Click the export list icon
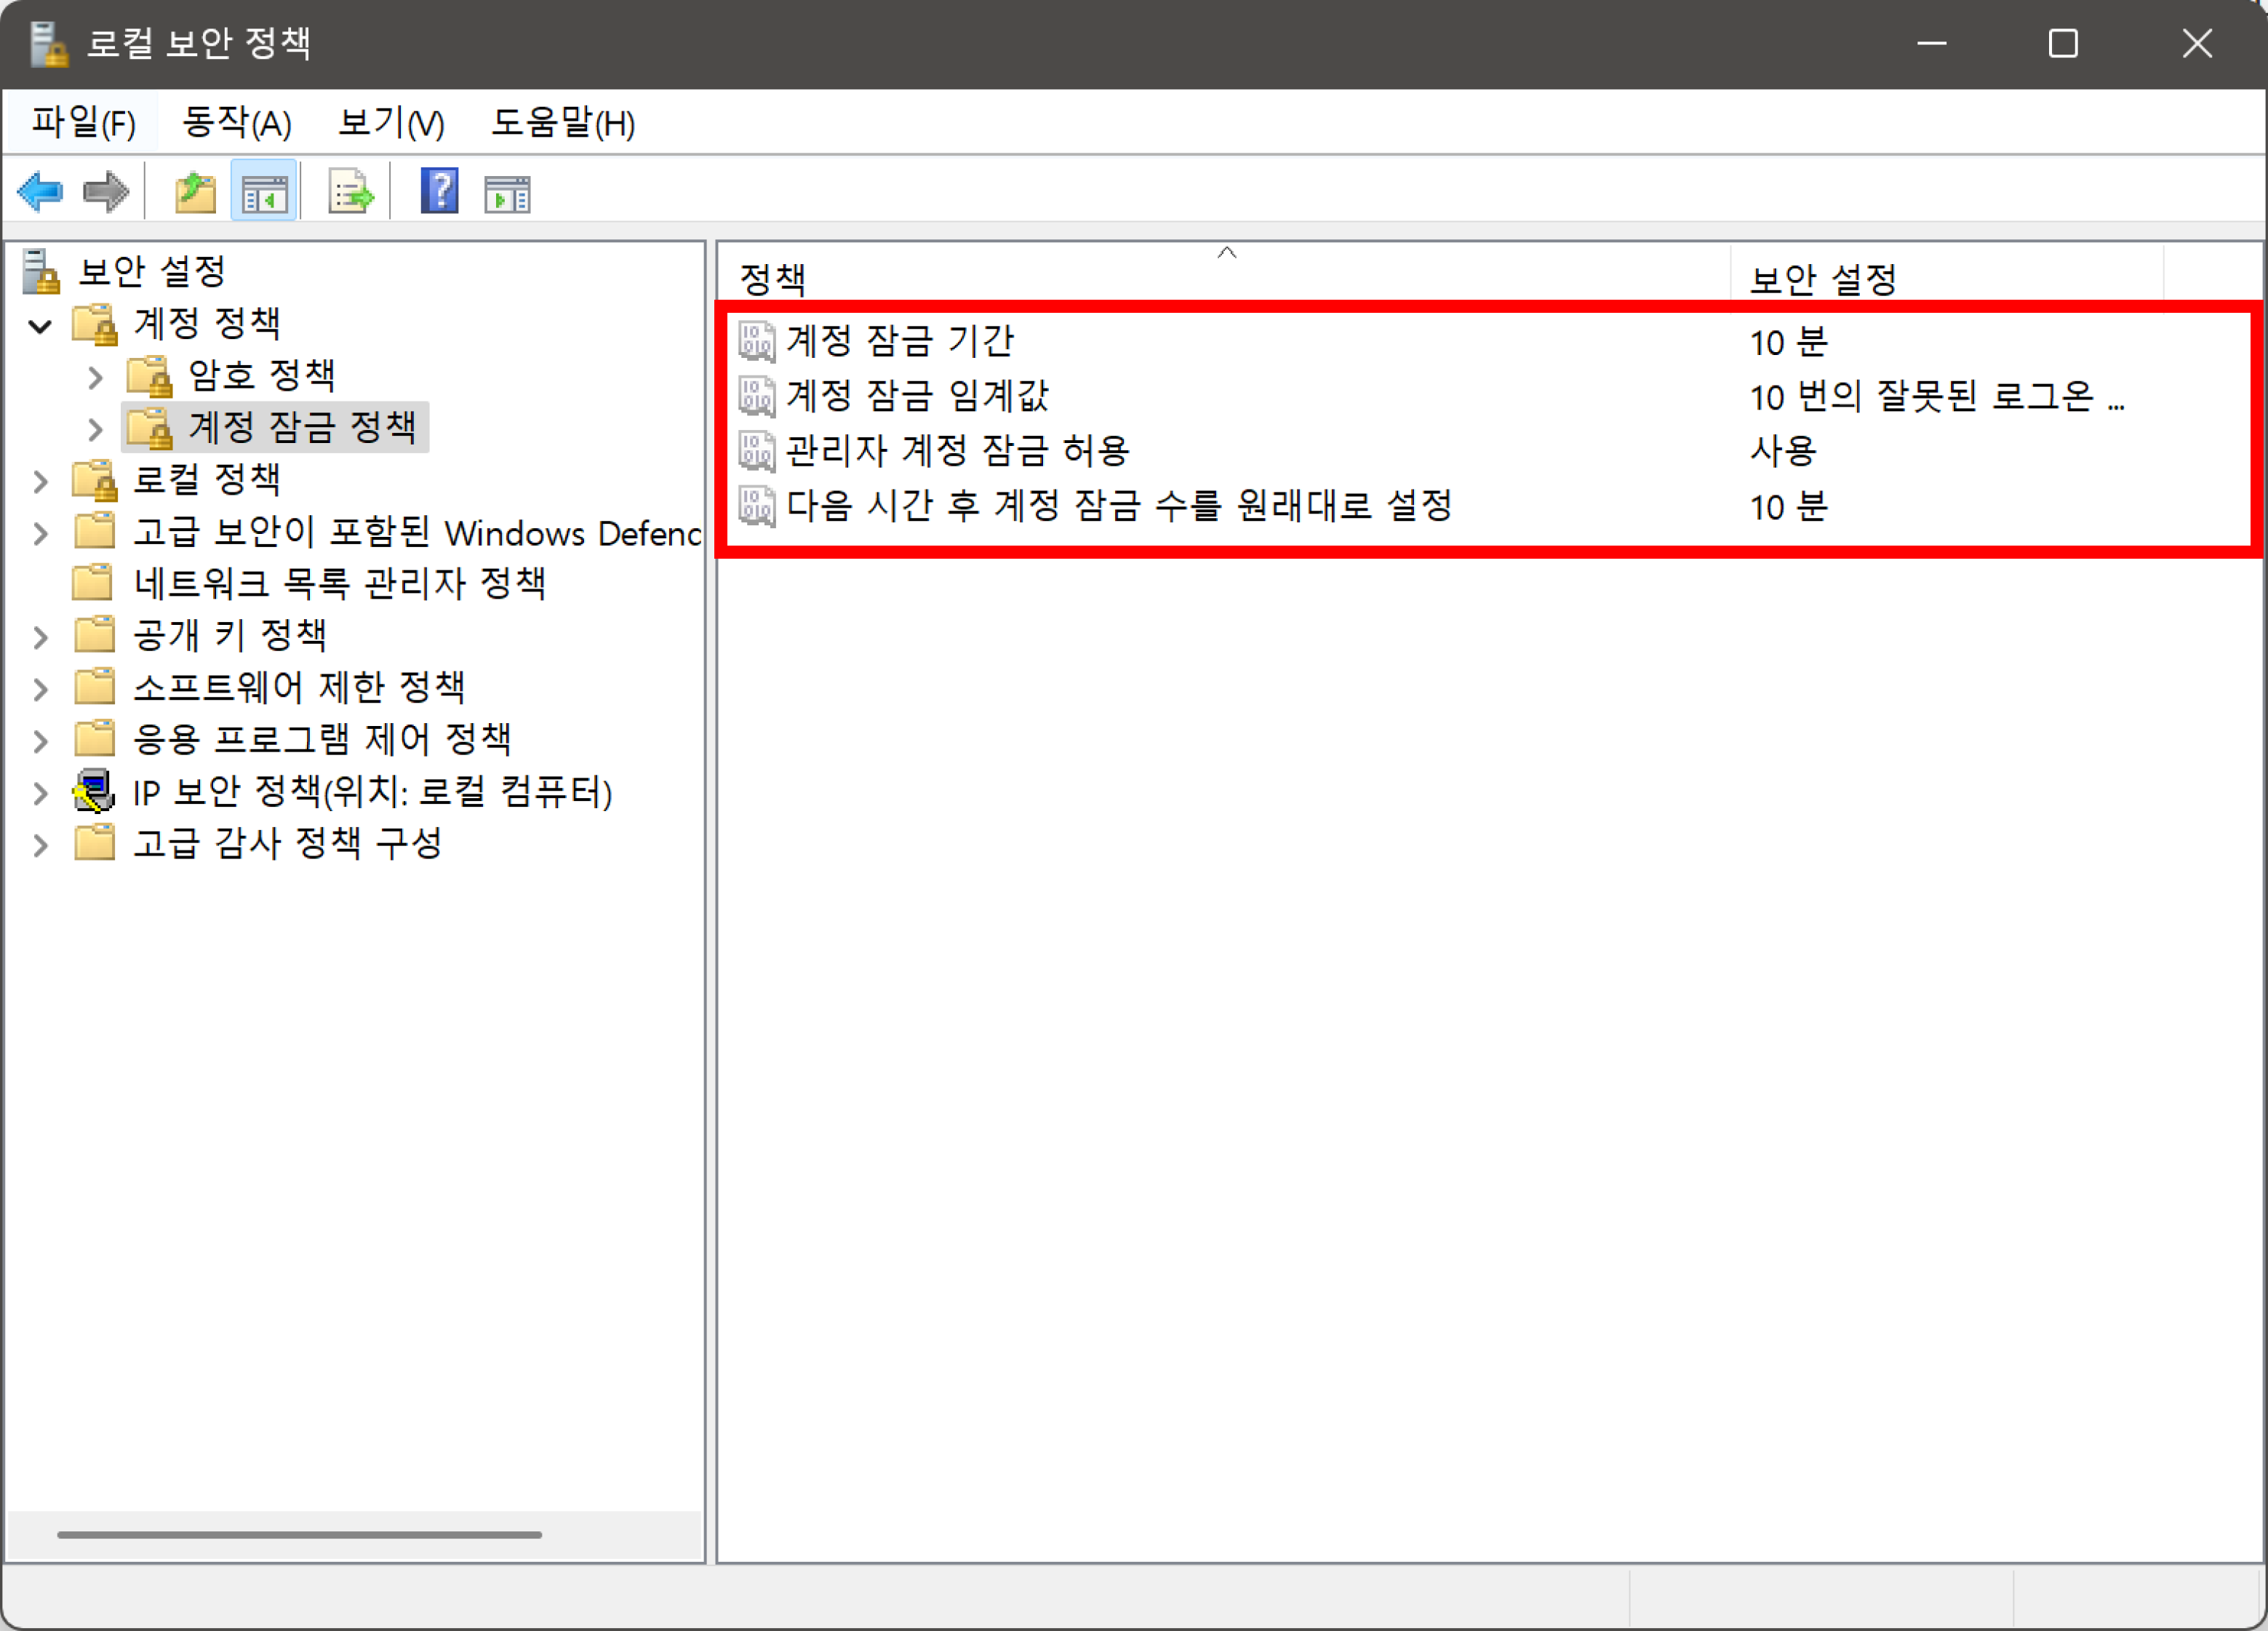Screen dimensions: 2268x1631 pyautogui.click(x=350, y=191)
